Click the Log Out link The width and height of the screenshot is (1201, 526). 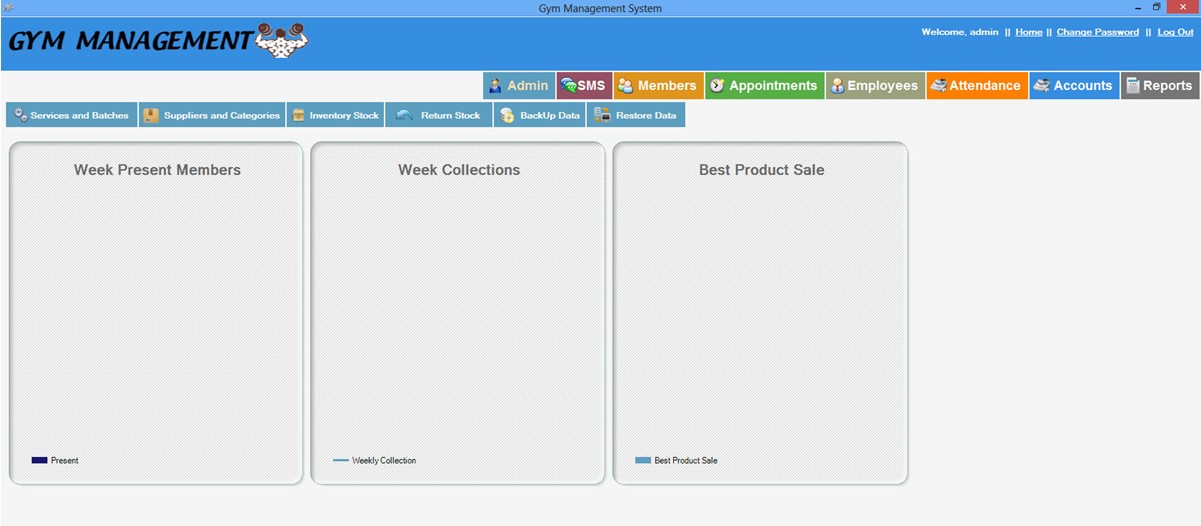[1175, 32]
